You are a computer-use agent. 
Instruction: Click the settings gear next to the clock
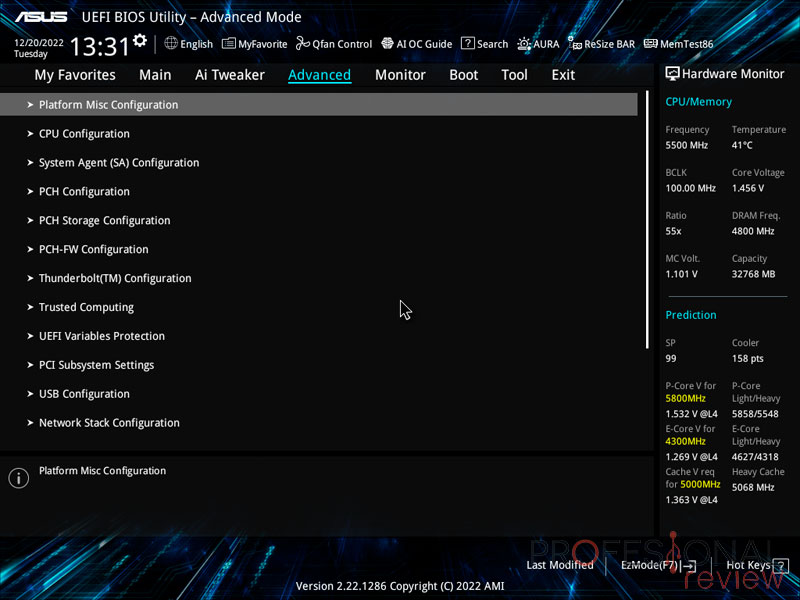pos(139,41)
